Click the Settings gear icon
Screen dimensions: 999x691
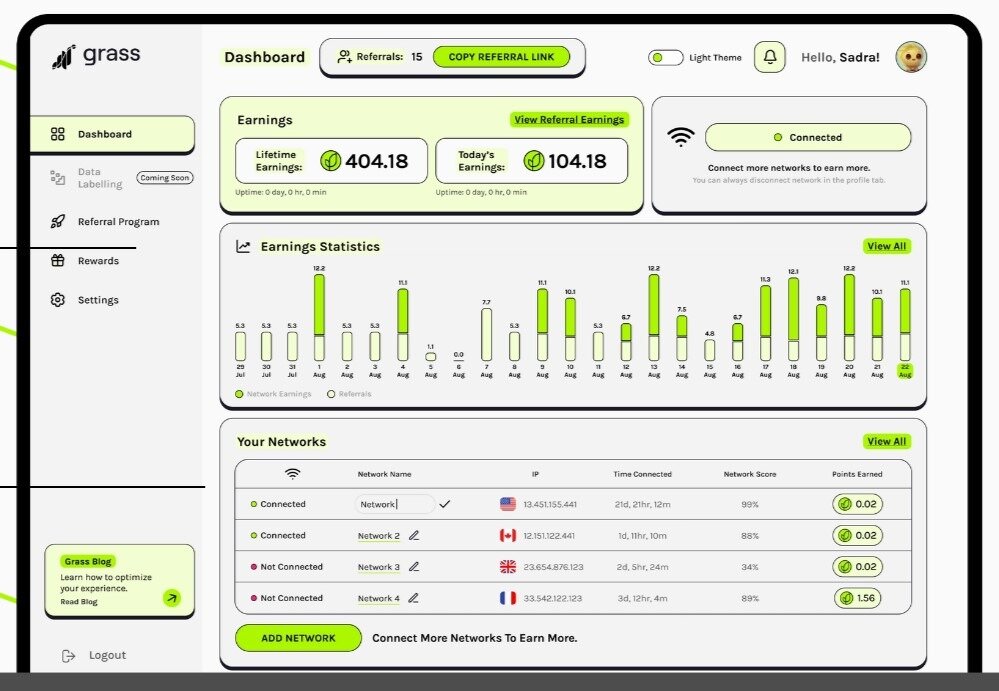pos(57,300)
